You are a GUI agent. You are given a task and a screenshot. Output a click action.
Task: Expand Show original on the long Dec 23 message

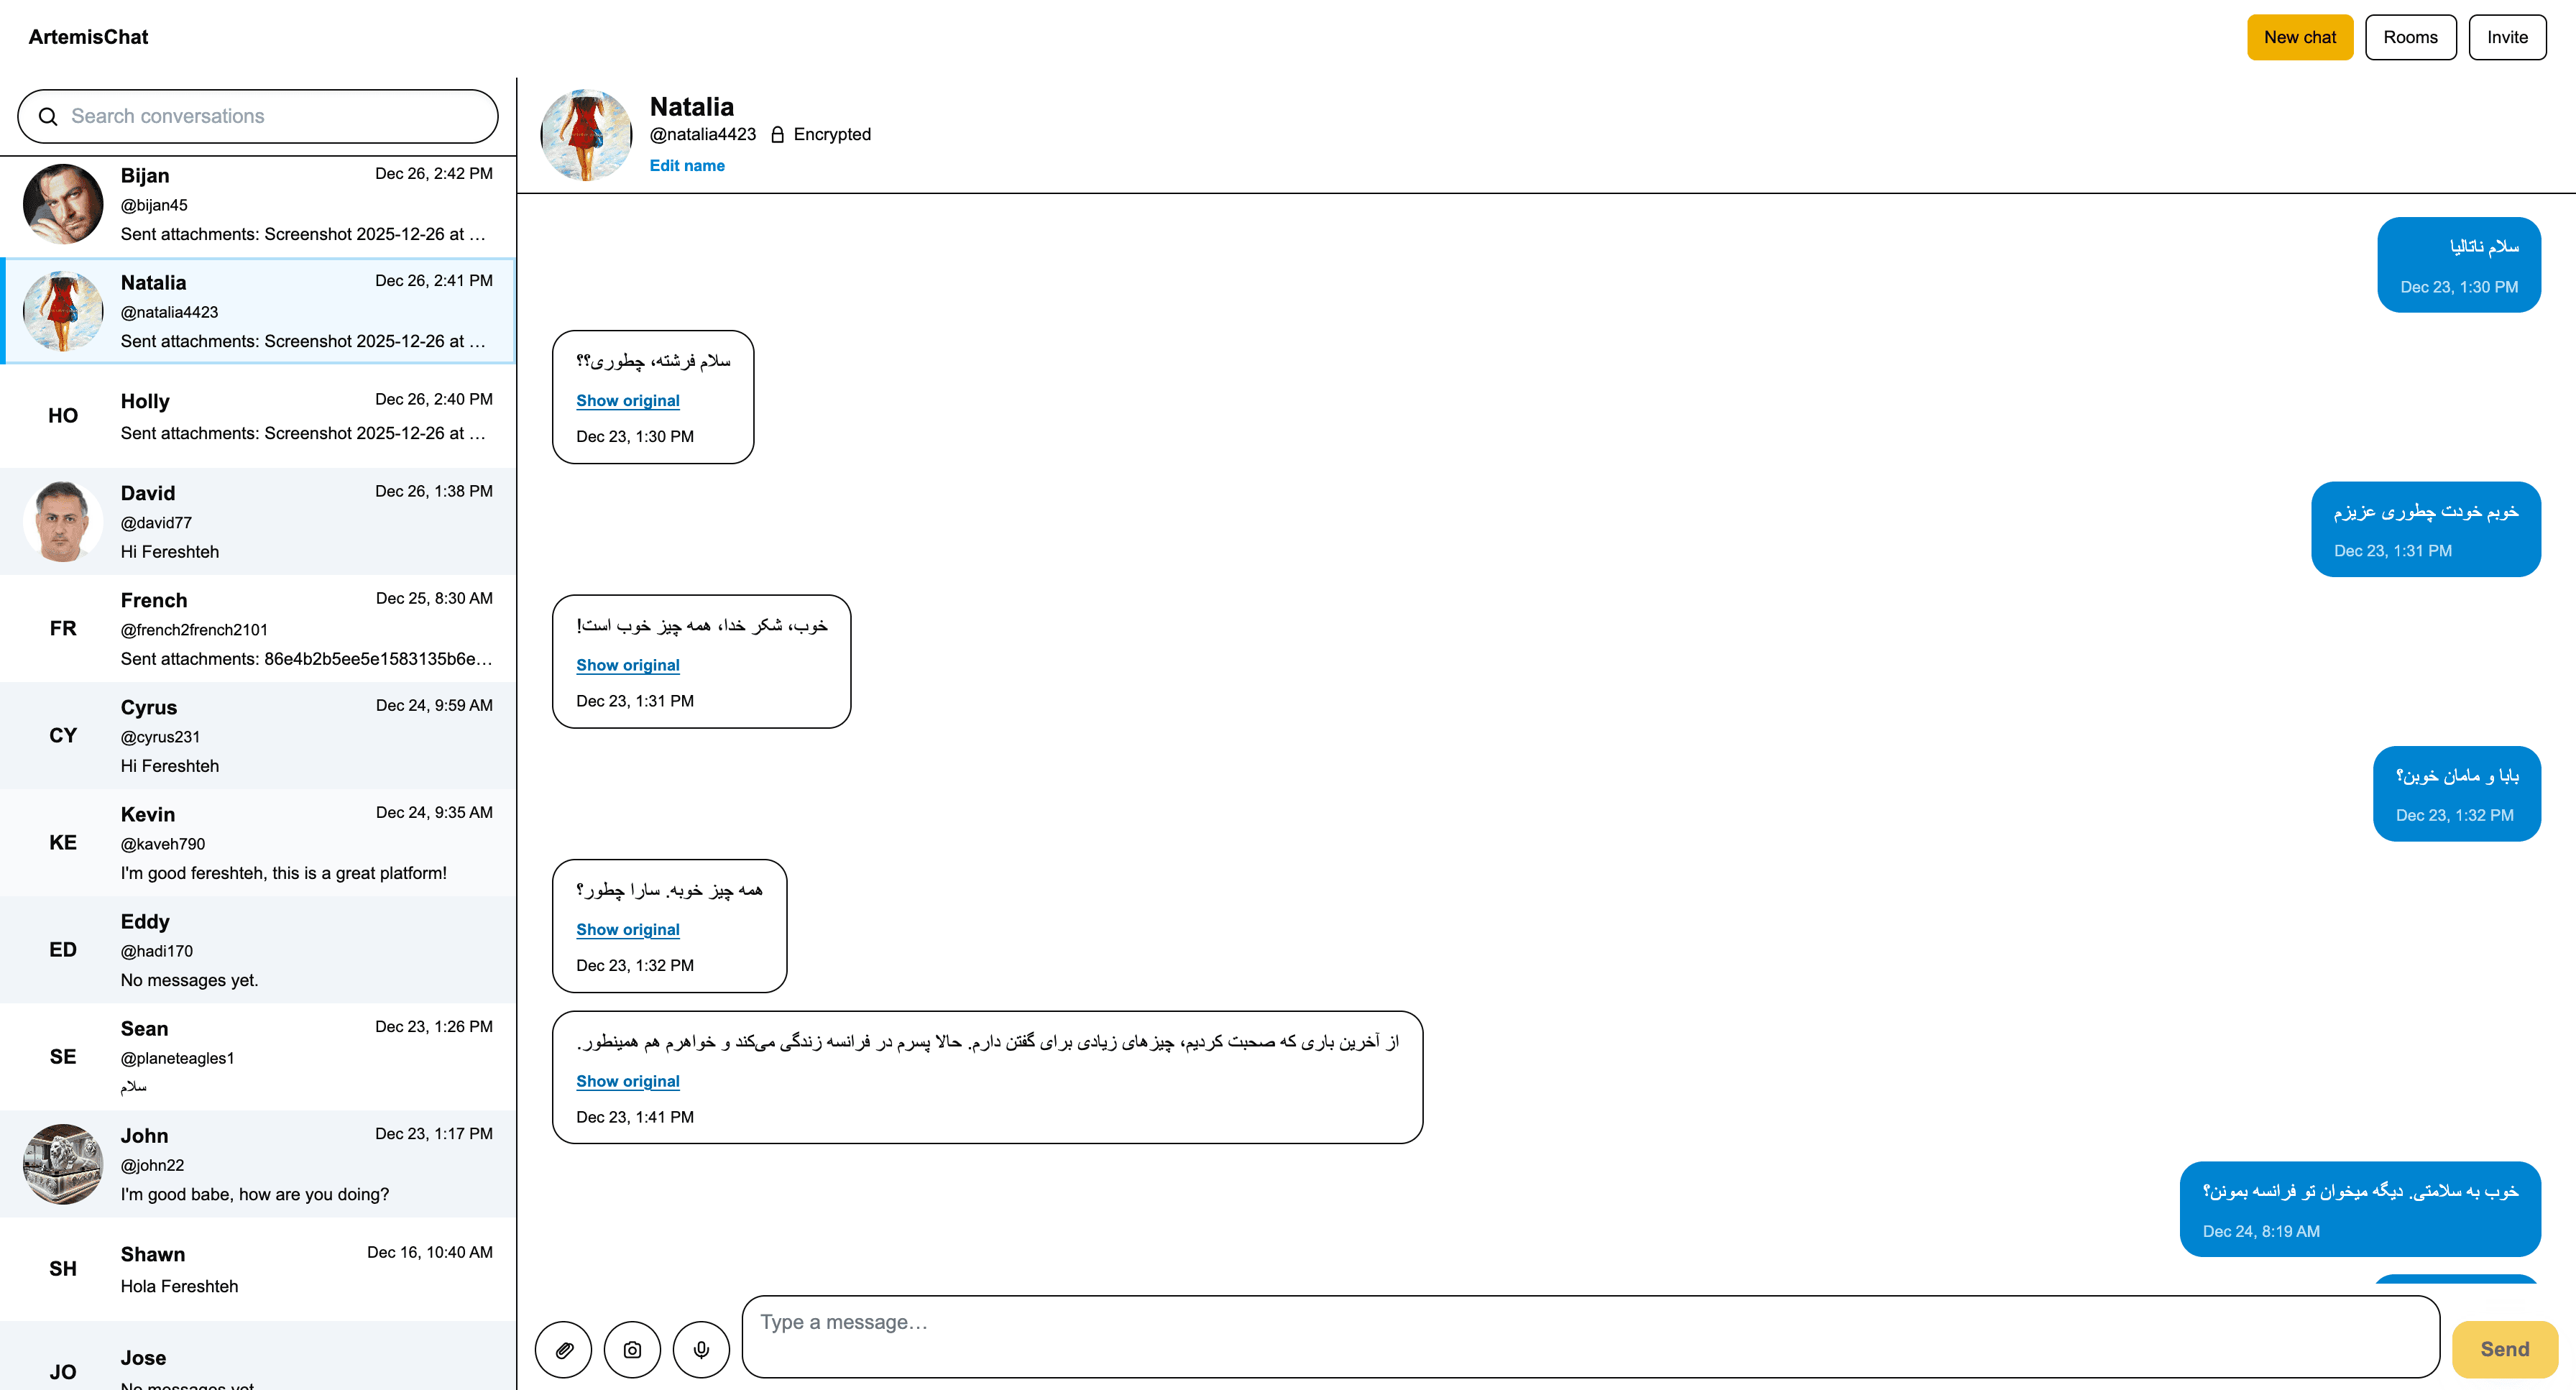(628, 1081)
